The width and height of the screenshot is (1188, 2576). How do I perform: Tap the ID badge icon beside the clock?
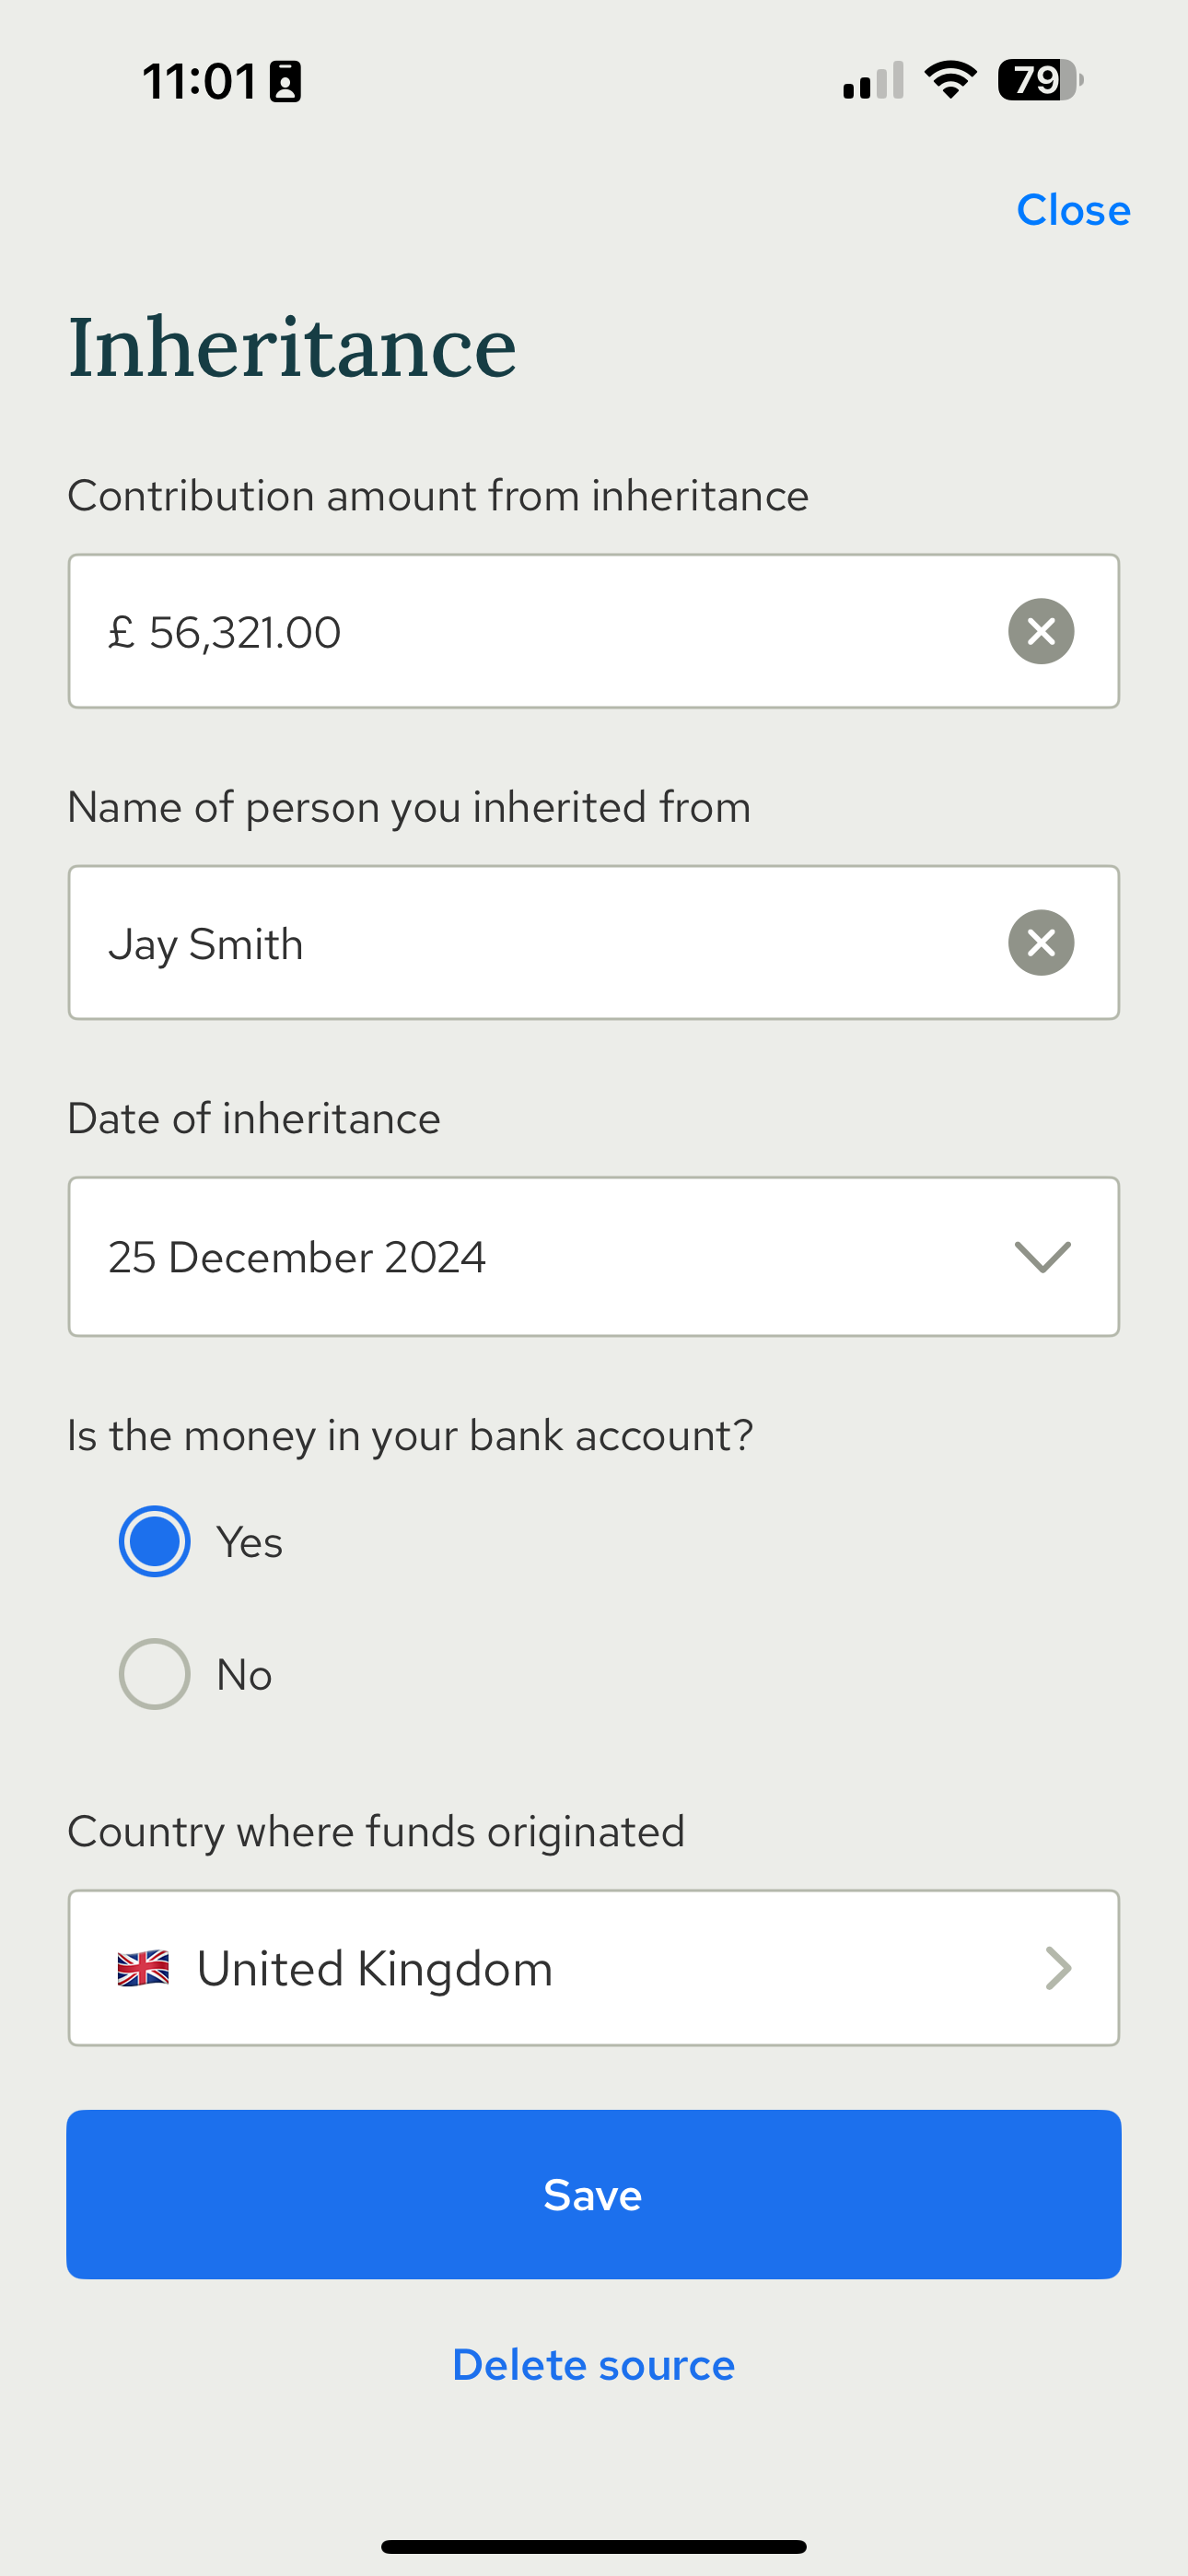click(285, 81)
